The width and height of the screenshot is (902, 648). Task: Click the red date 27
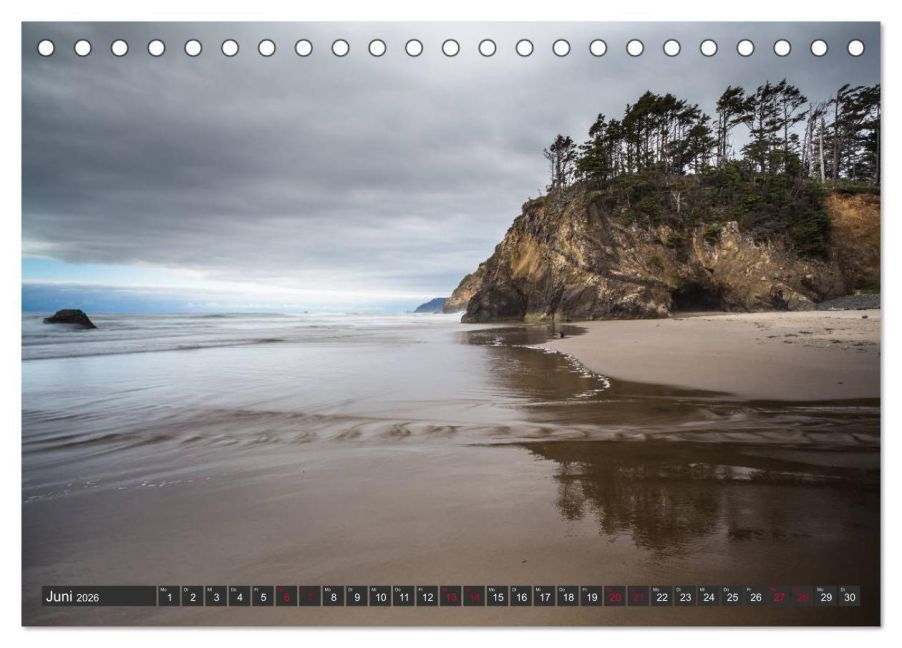[779, 596]
